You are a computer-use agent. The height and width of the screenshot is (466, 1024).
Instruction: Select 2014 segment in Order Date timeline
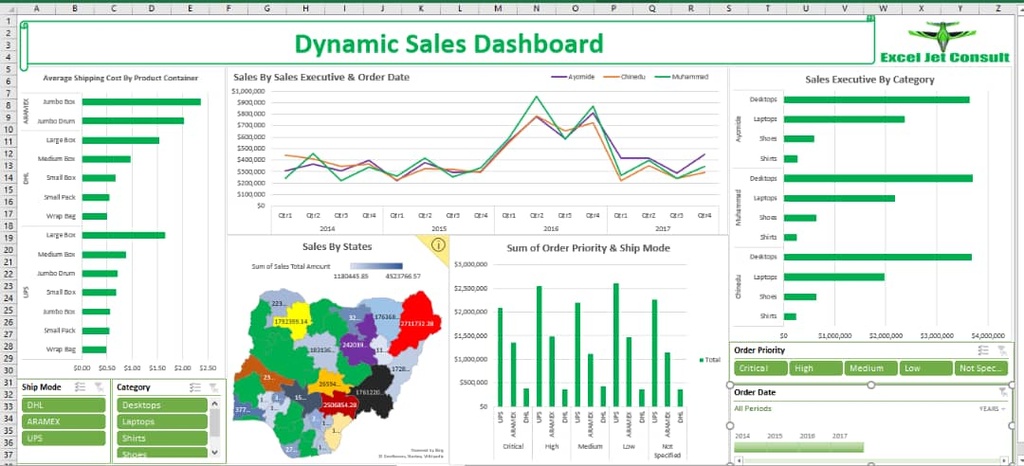point(750,447)
